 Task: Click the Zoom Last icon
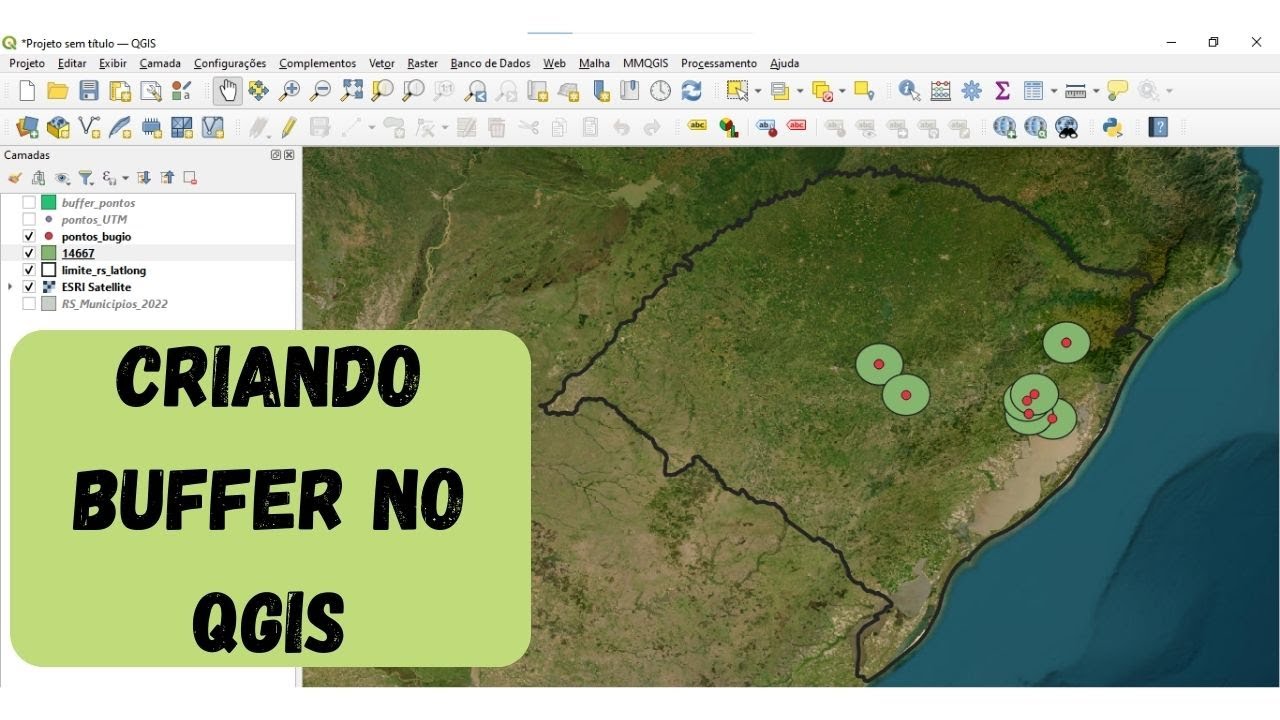tap(476, 91)
